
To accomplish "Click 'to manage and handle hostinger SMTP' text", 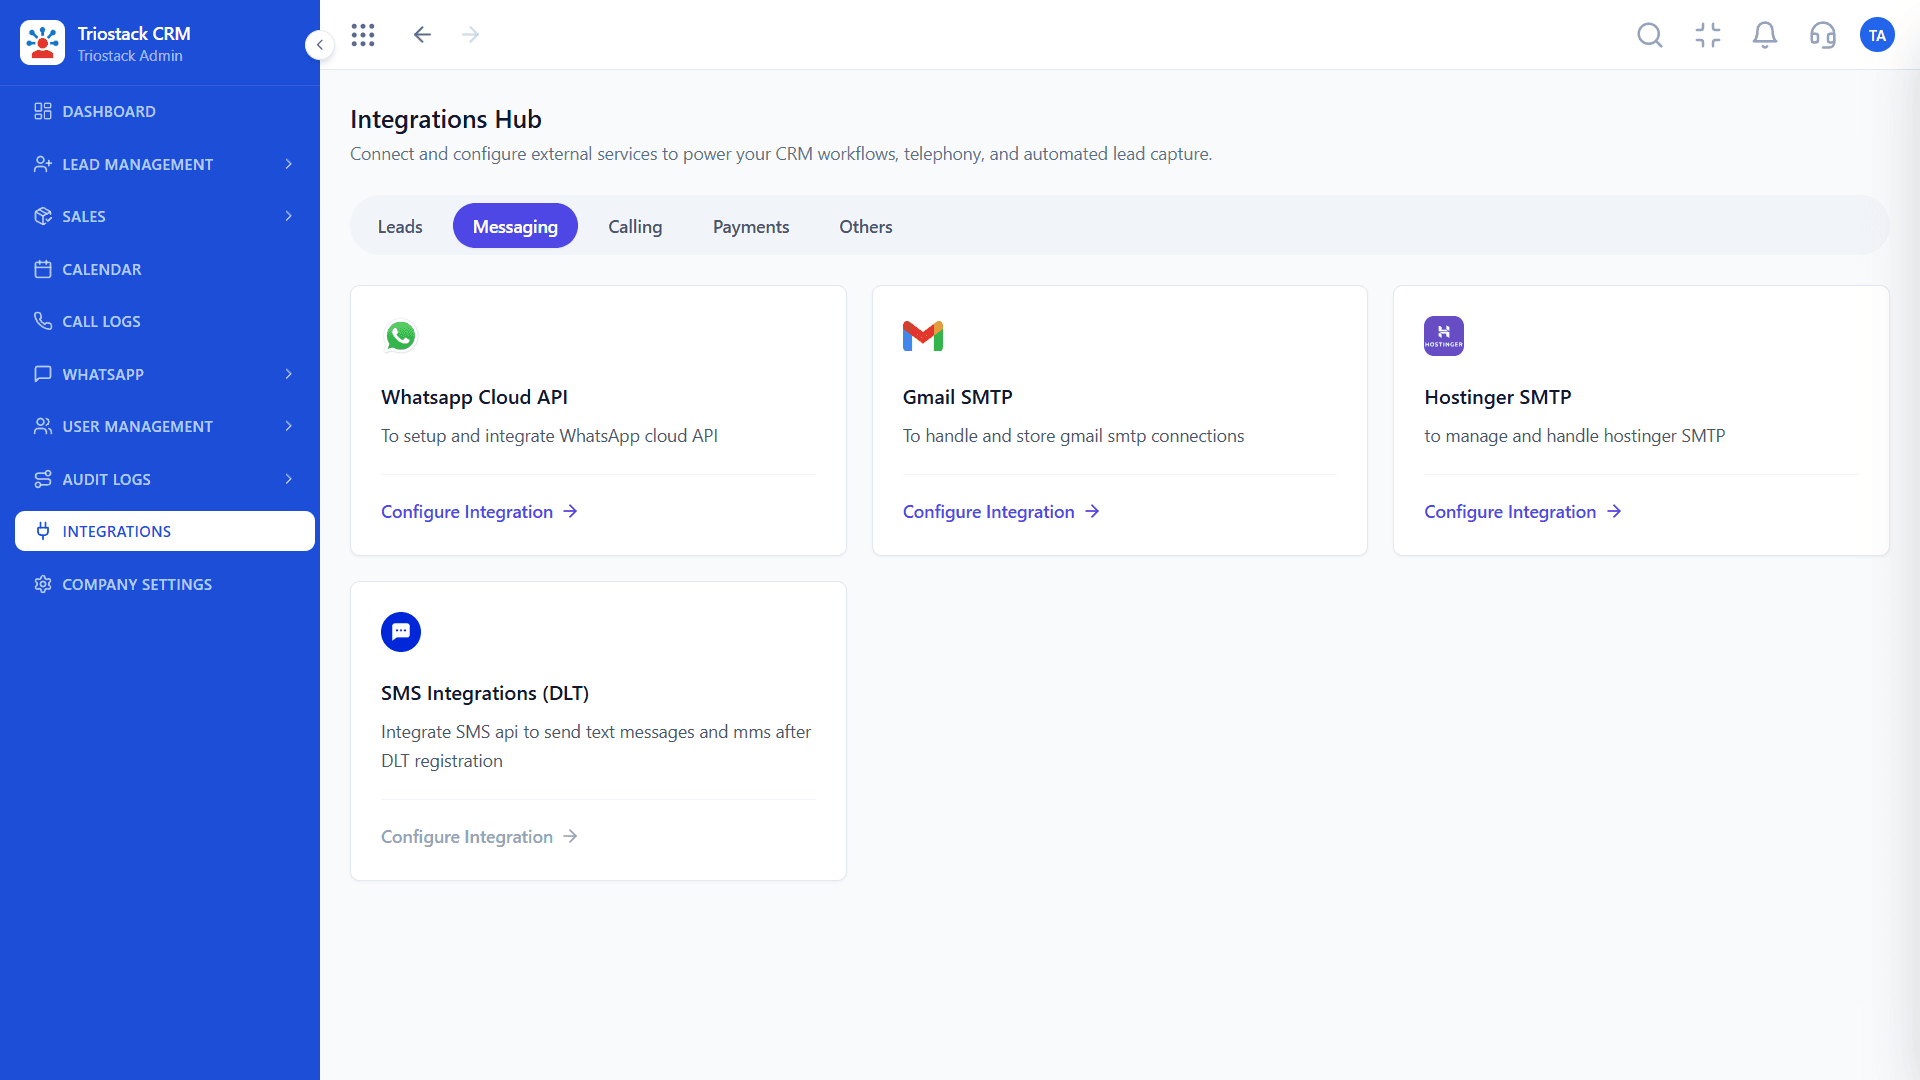I will pos(1574,436).
